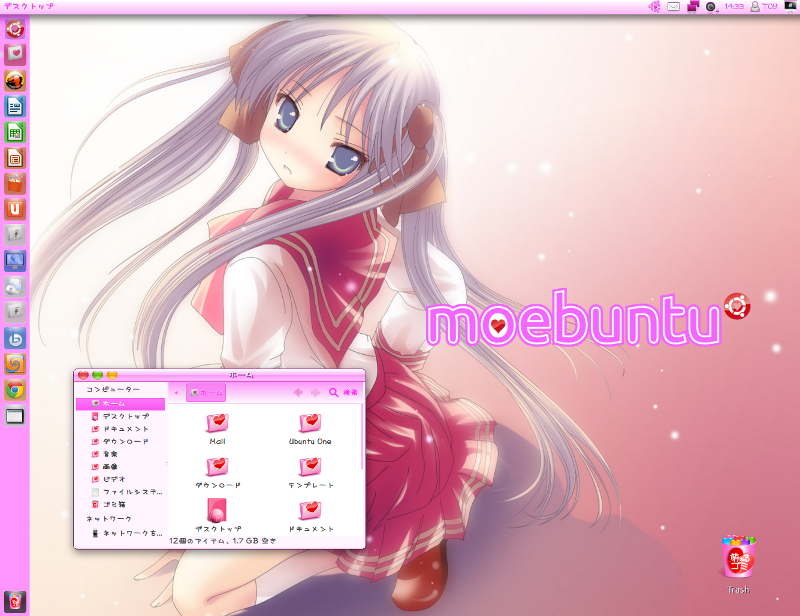Click the small arrow left of path bar
The width and height of the screenshot is (800, 616).
[x=177, y=392]
